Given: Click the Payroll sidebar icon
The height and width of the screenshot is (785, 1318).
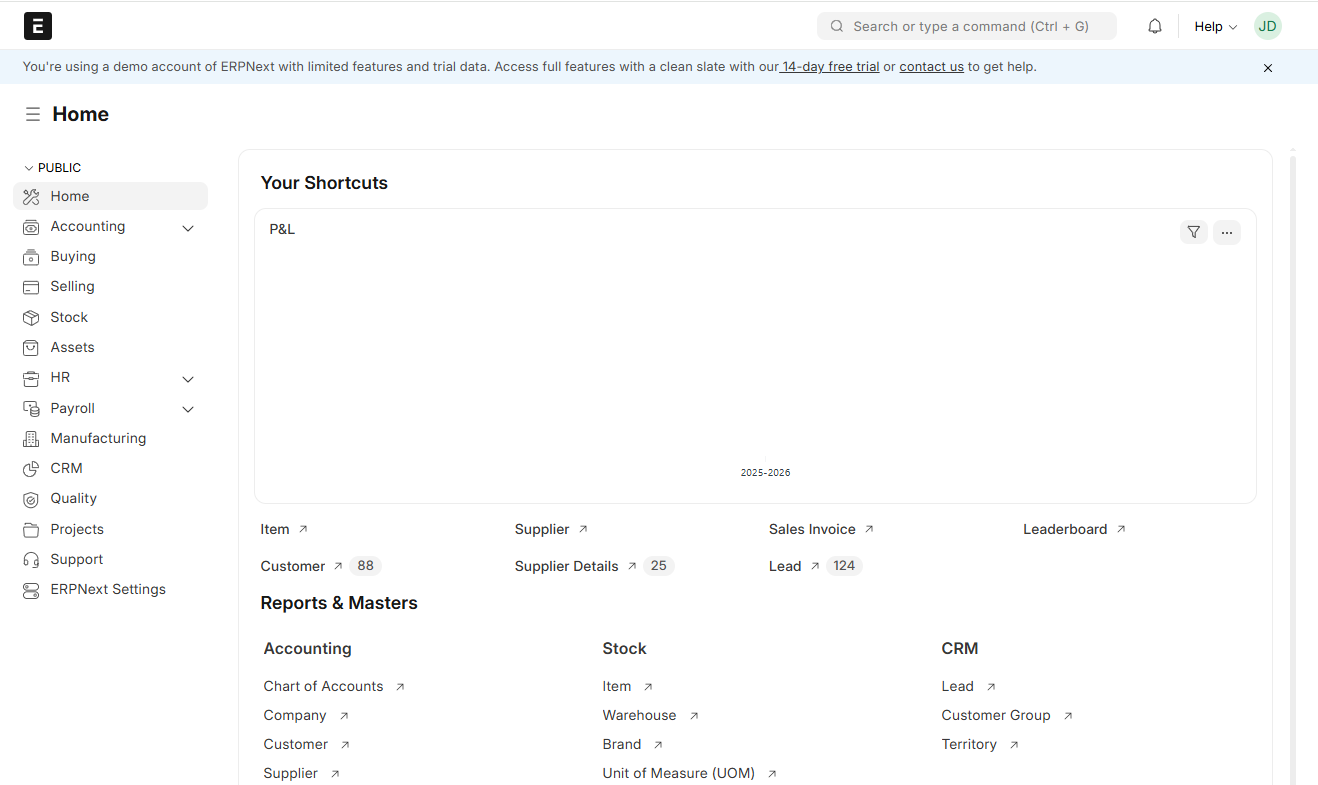Looking at the screenshot, I should click(31, 408).
